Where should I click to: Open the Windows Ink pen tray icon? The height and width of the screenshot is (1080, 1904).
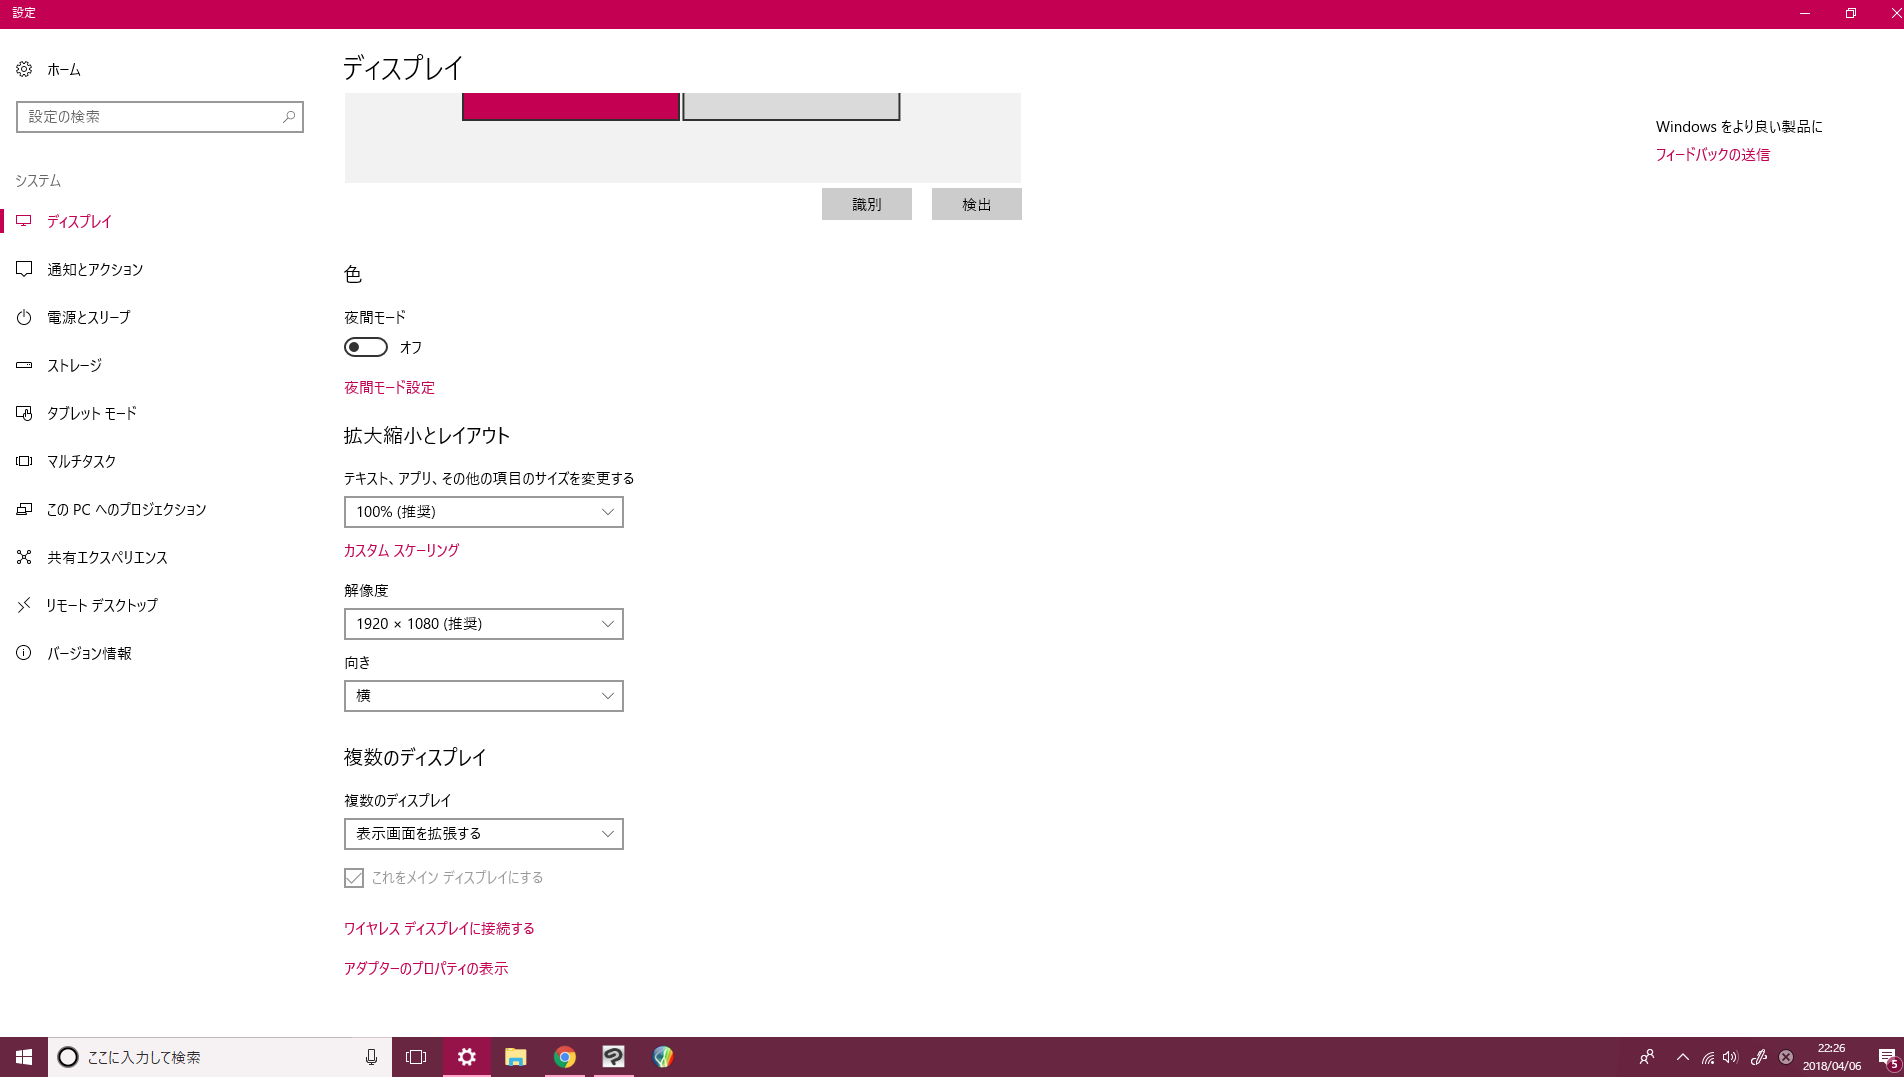pyautogui.click(x=1759, y=1057)
